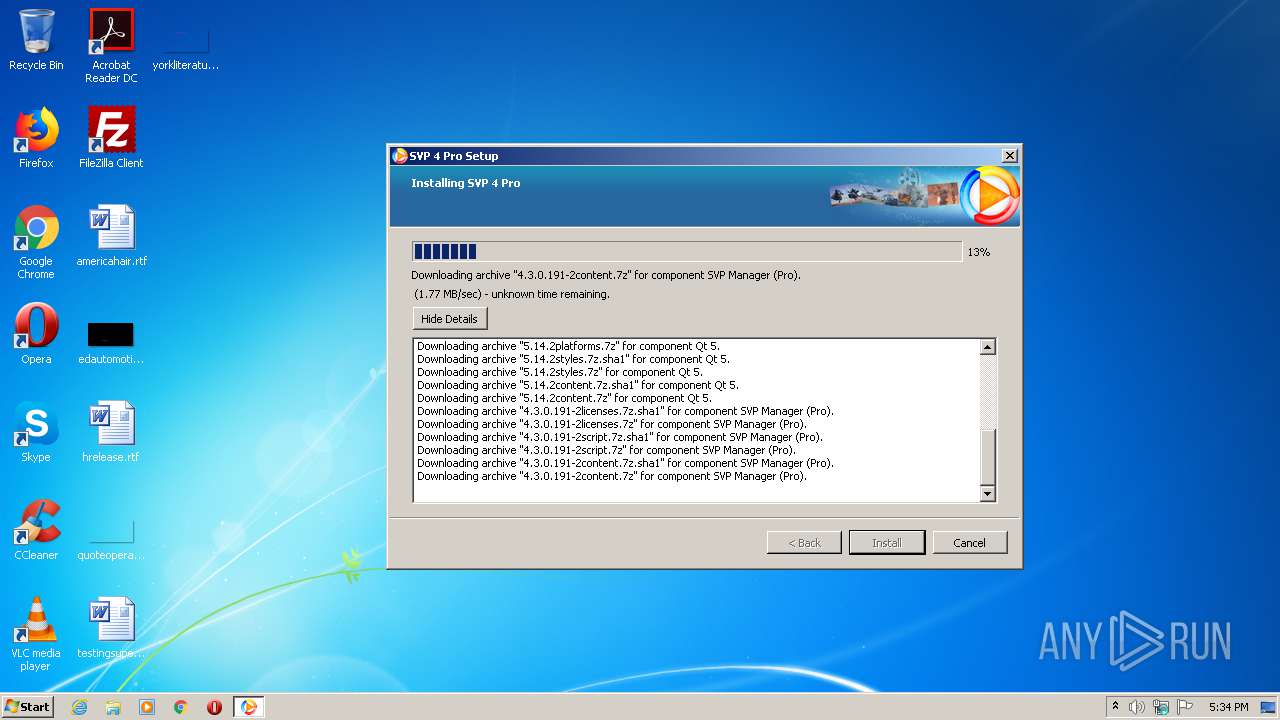Image resolution: width=1280 pixels, height=720 pixels.
Task: Select log line "5.14.2content.7z.sha1"
Action: [577, 385]
